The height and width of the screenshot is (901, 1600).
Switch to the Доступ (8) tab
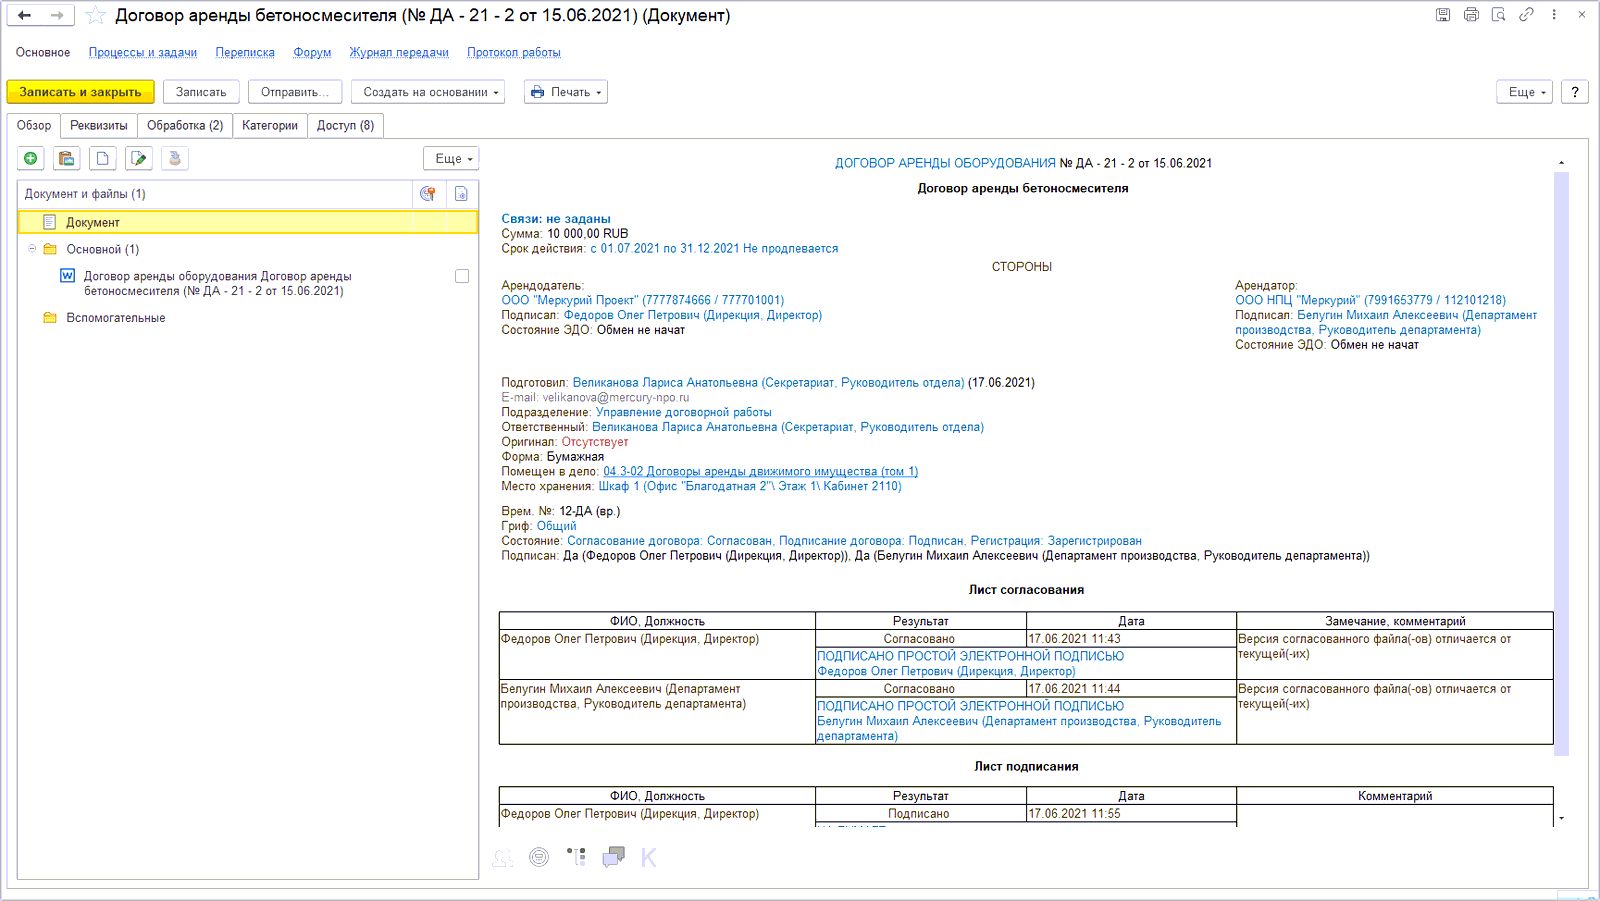[x=346, y=125]
